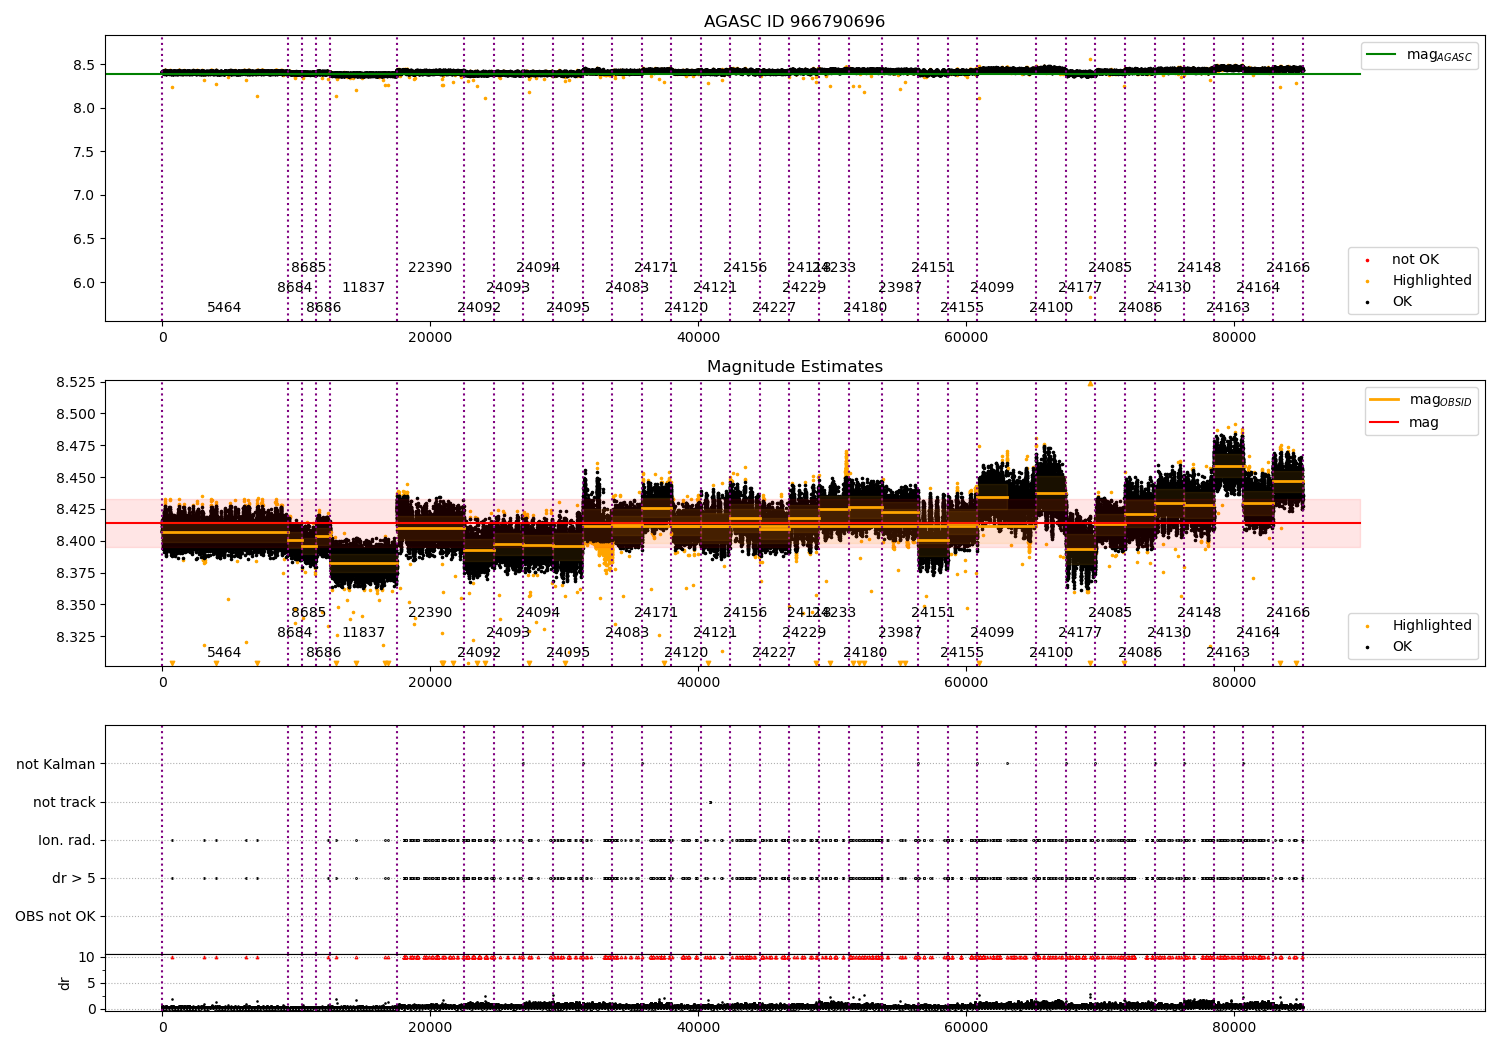Click OBSID label 24099 in top plot
This screenshot has width=1500, height=1050.
[x=992, y=288]
